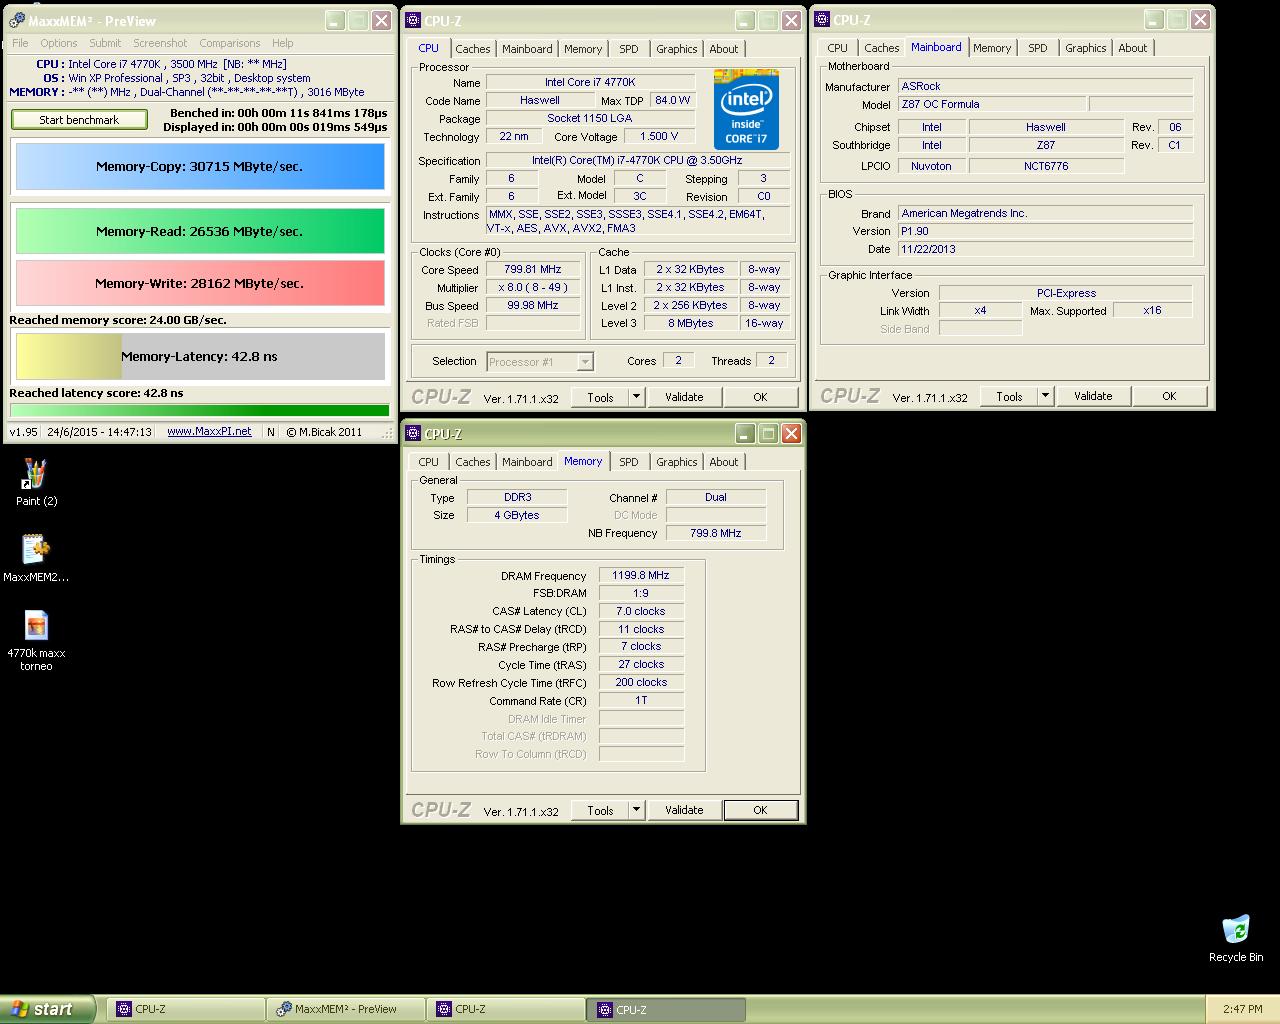Open the Recycle Bin
The width and height of the screenshot is (1280, 1024).
click(1236, 938)
